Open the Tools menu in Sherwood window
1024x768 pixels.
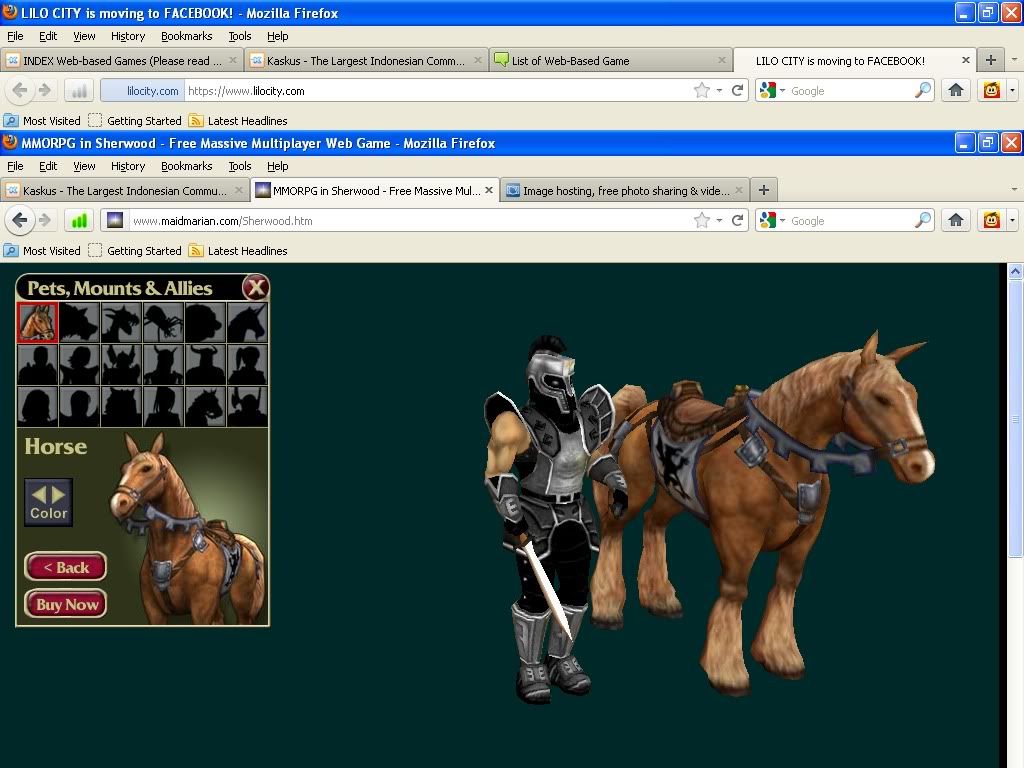240,166
